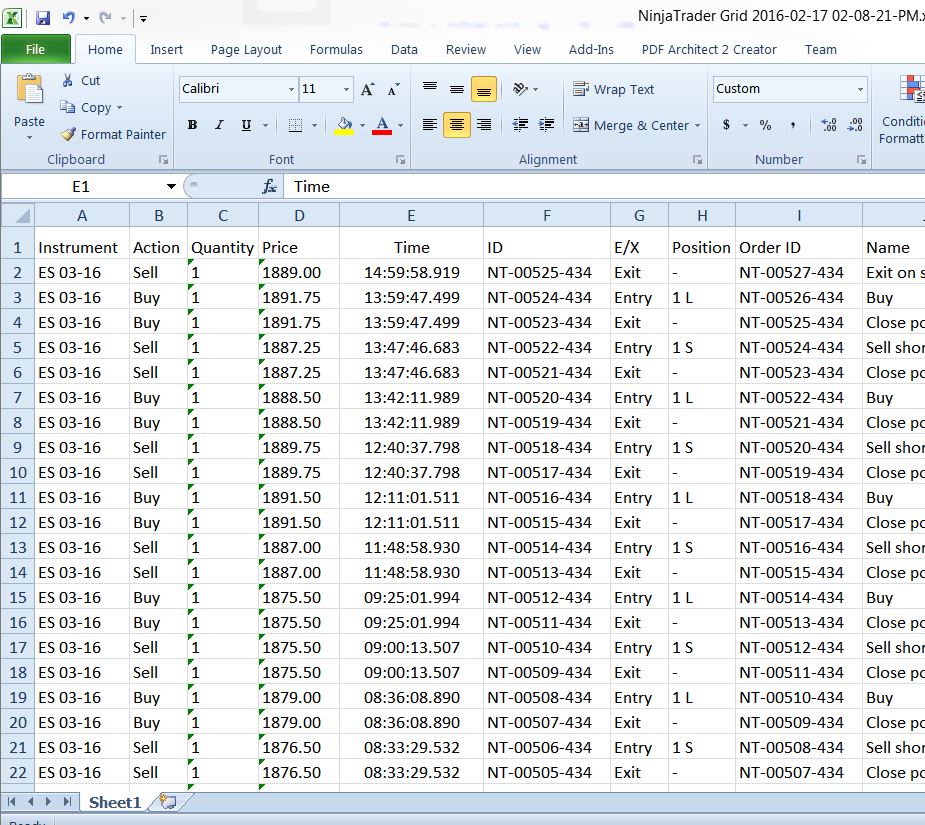This screenshot has height=825, width=925.
Task: Toggle Italic formatting
Action: click(x=219, y=125)
